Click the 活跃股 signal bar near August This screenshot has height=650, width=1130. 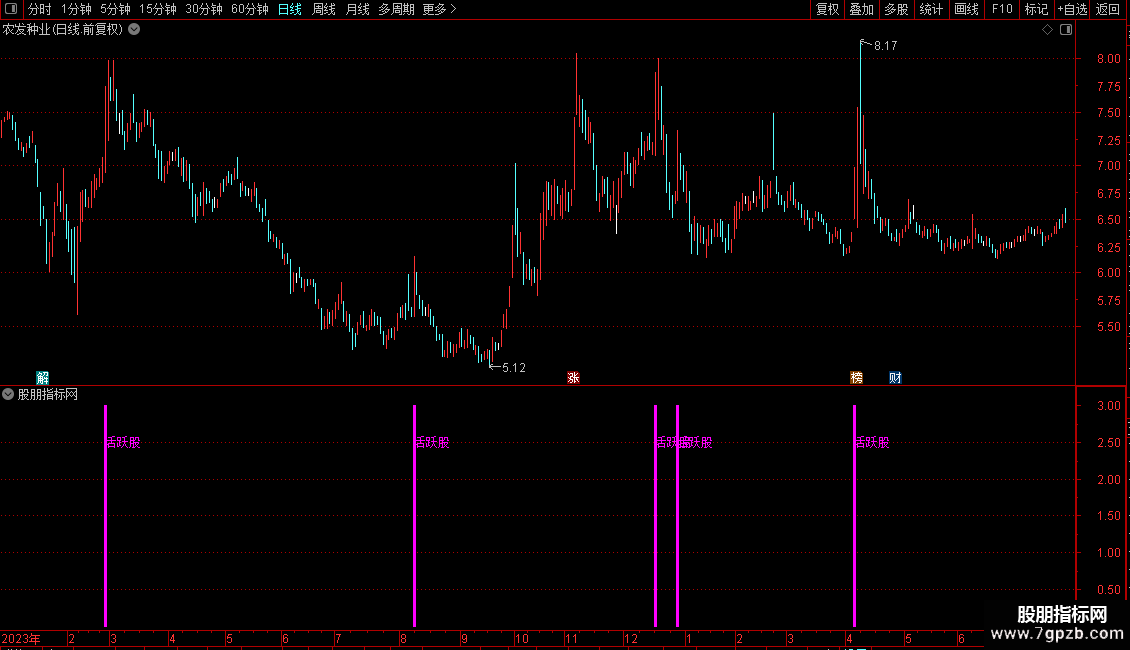pos(414,515)
